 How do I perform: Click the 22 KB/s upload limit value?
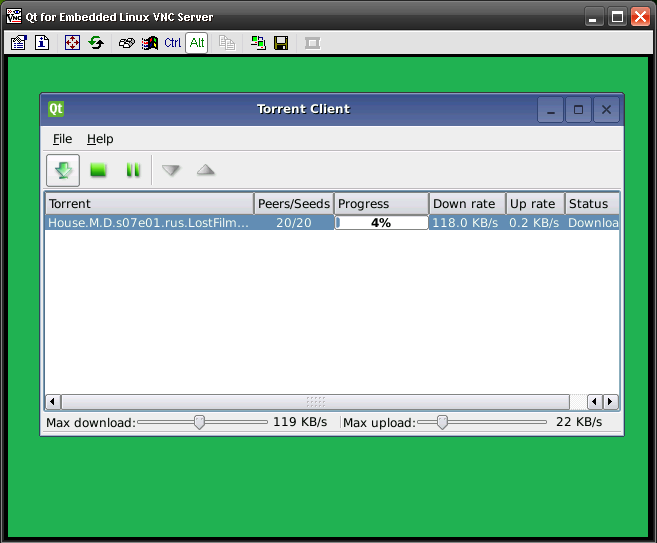tap(579, 422)
